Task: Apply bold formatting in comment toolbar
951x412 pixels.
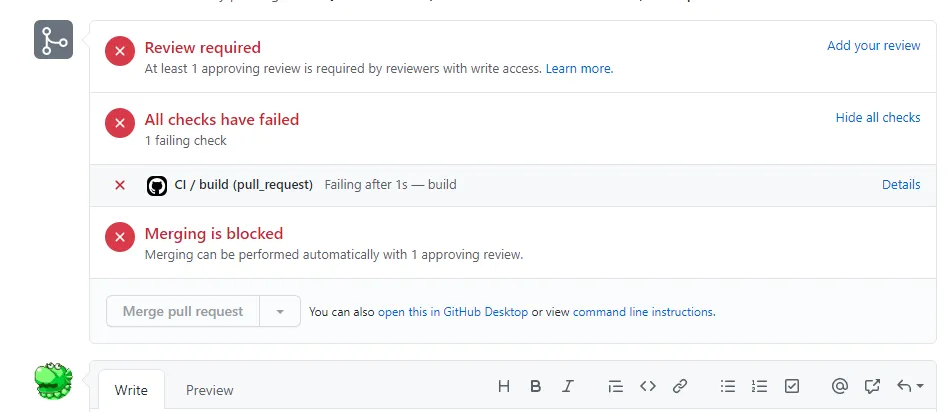Action: click(x=536, y=386)
